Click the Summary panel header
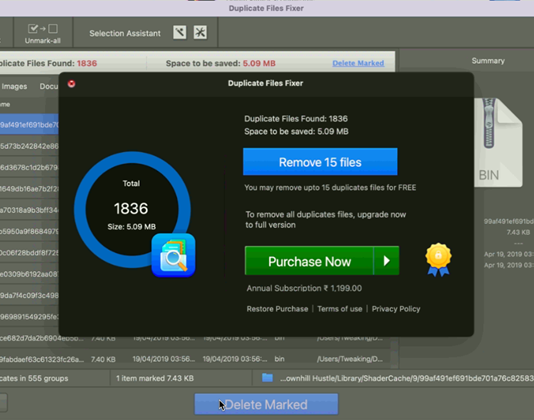 [x=488, y=61]
